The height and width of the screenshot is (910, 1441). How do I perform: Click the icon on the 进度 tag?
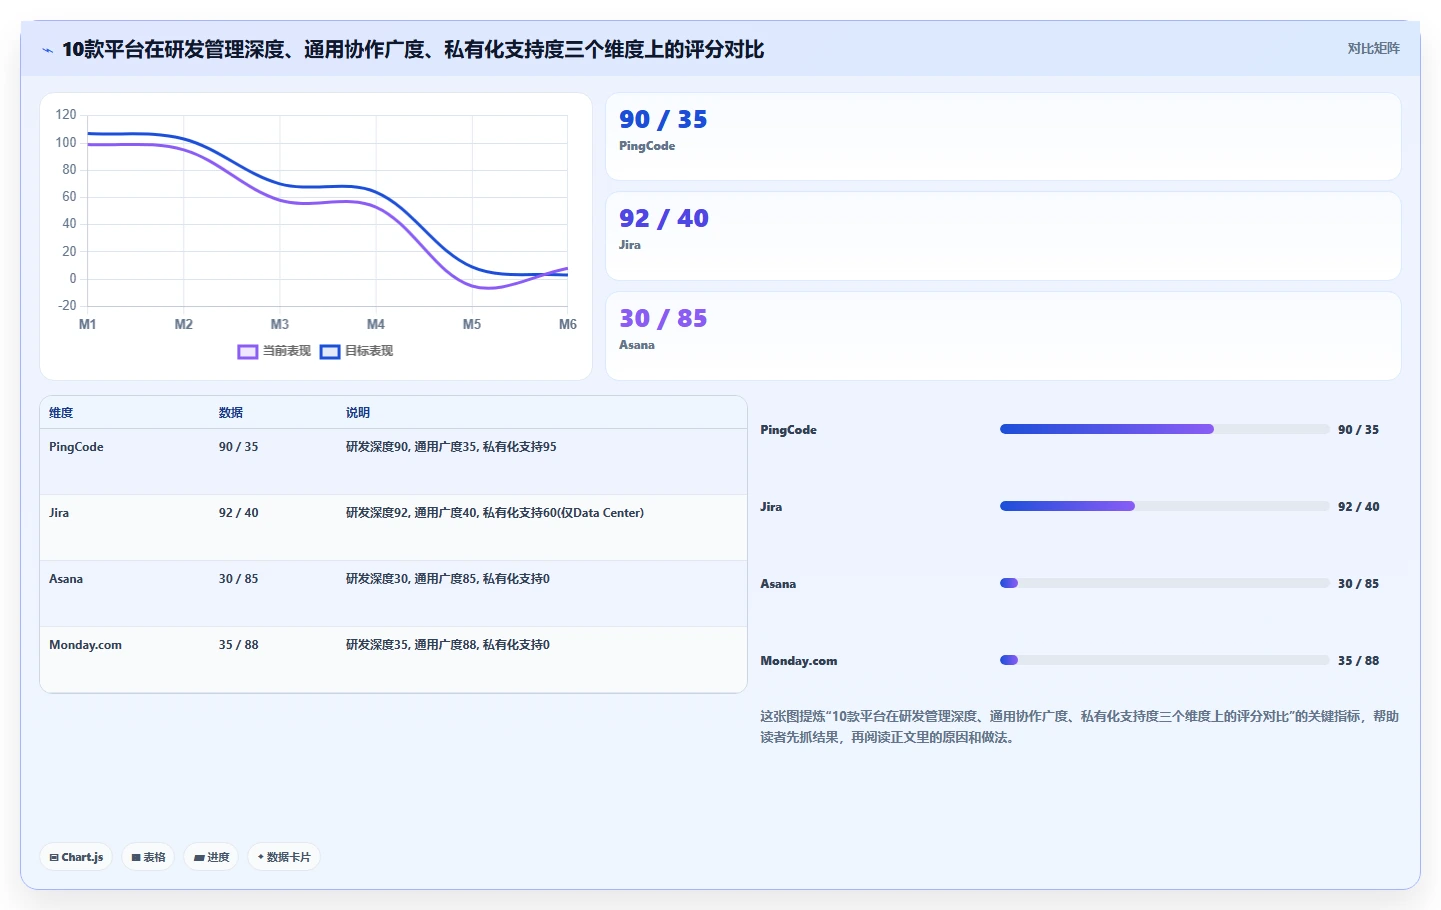click(199, 858)
